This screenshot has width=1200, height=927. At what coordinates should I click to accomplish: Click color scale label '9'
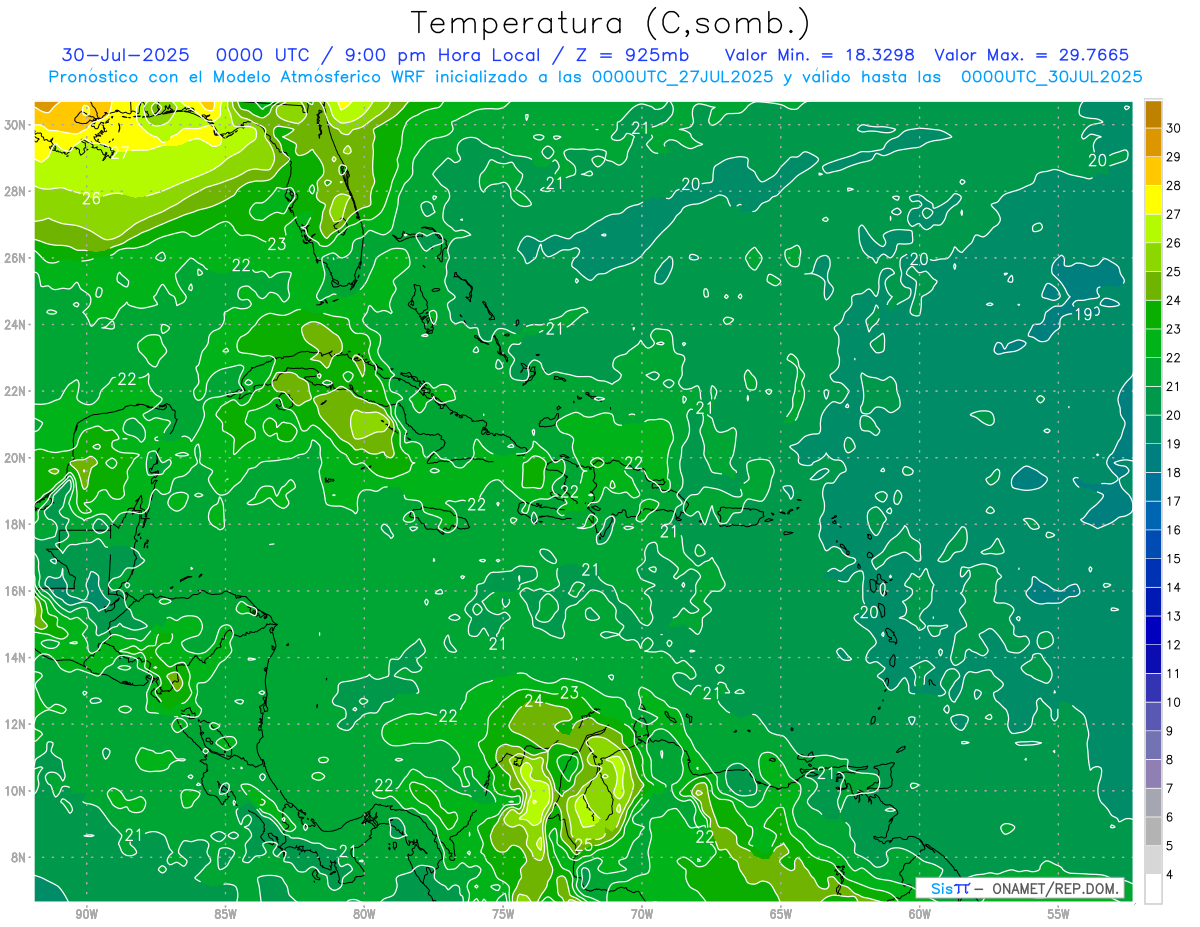pos(1171,731)
